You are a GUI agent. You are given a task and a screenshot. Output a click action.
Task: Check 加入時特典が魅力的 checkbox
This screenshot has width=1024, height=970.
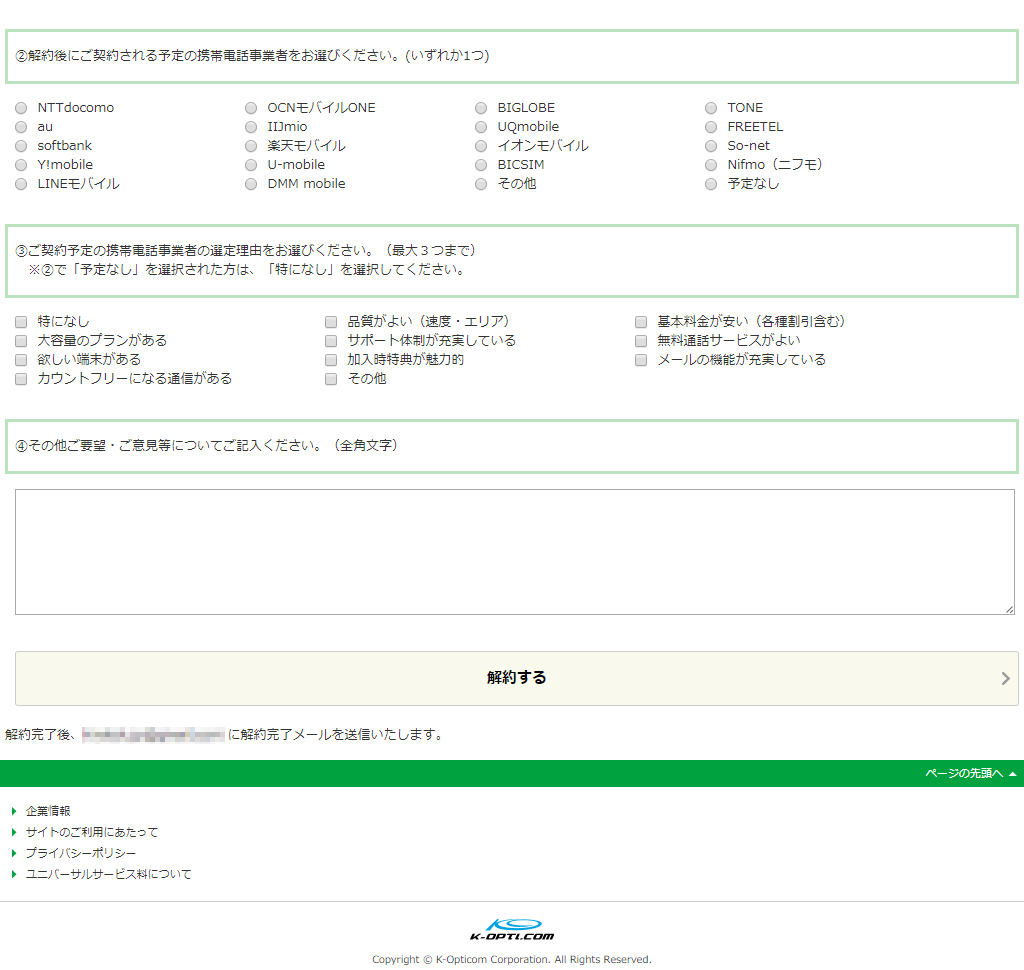coord(331,359)
